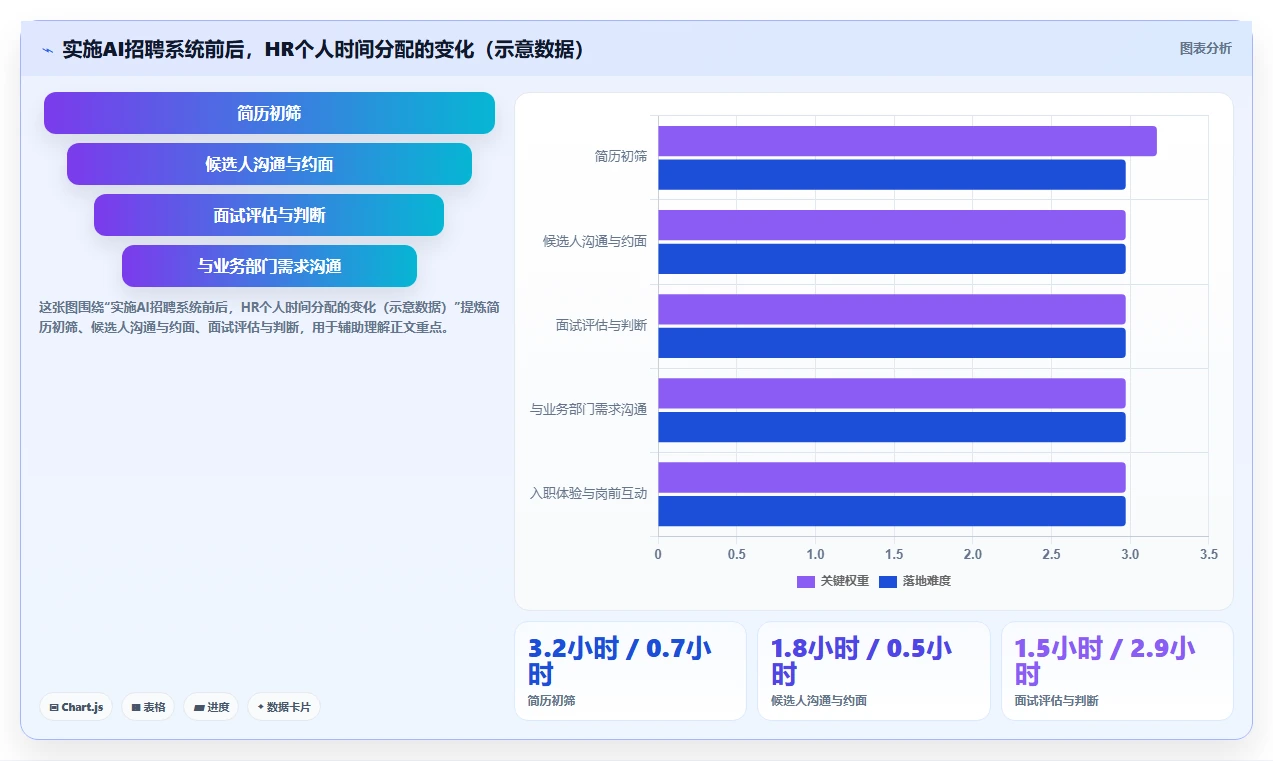
Task: Click the purple bar for 与业务部门需求沟通
Action: point(892,393)
